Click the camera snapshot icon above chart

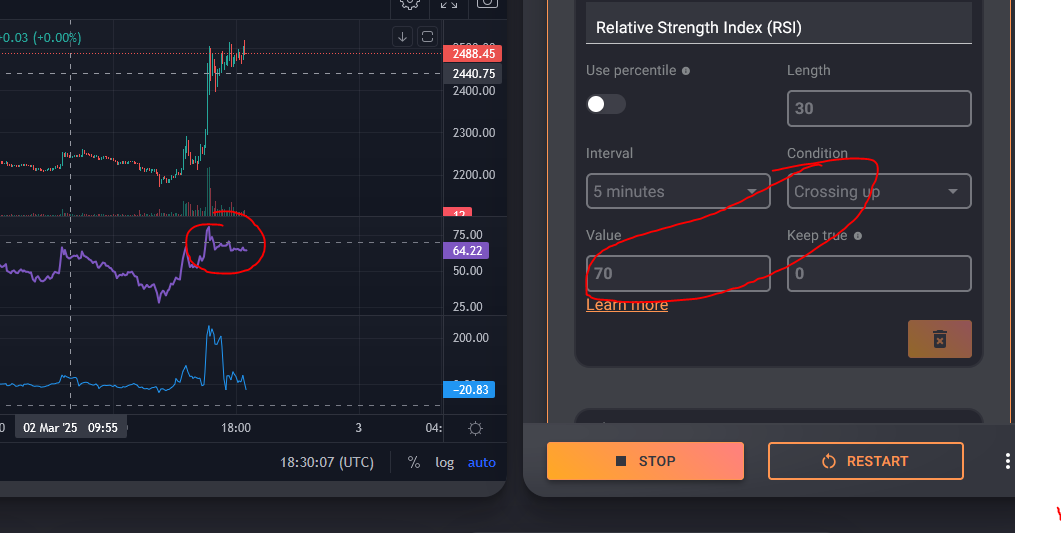(x=487, y=3)
